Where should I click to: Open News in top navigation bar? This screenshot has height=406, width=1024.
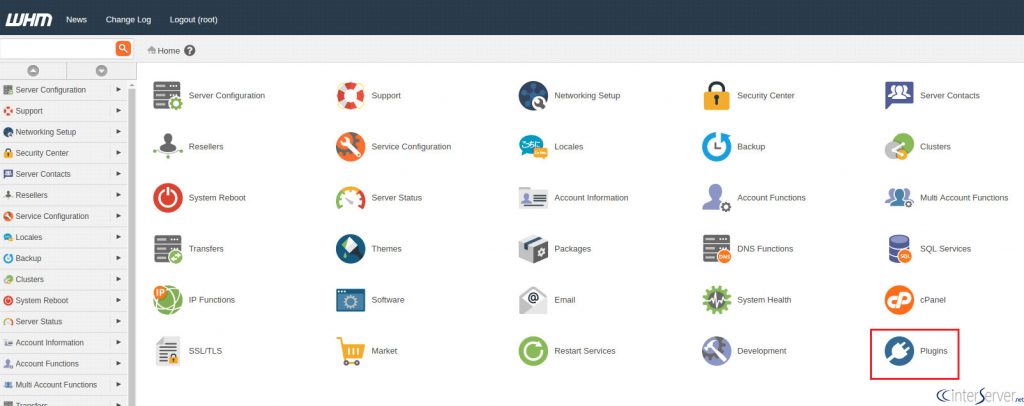76,20
